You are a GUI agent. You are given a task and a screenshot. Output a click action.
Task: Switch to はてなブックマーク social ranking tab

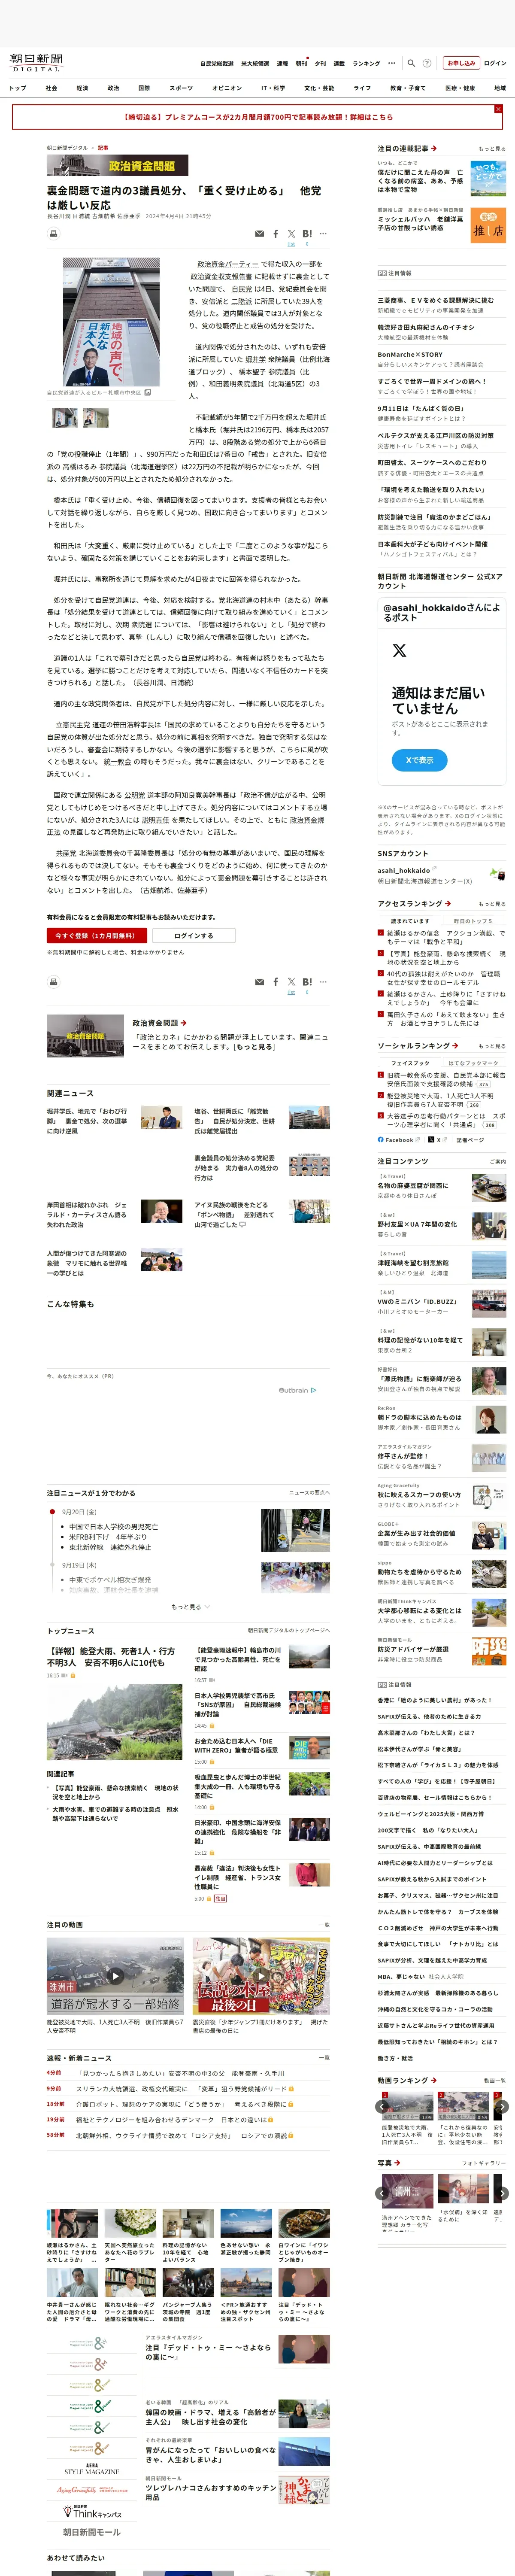coord(473,1063)
